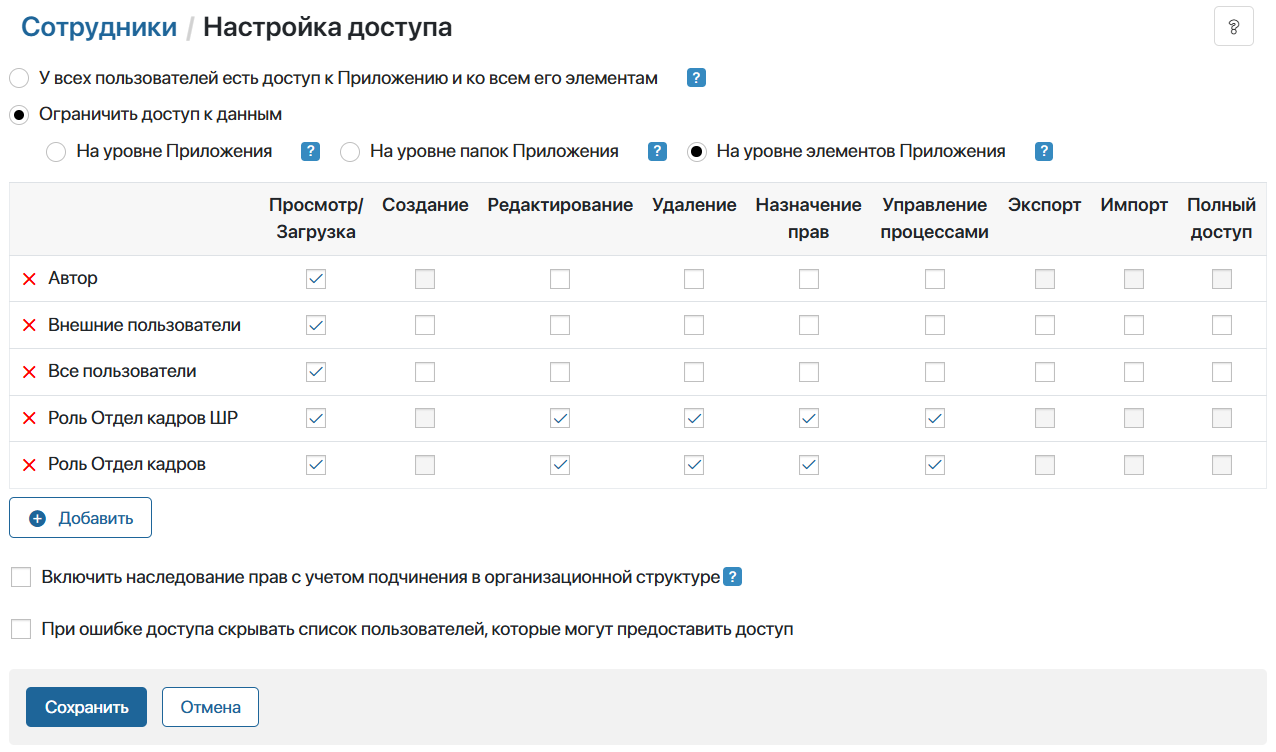Uncheck Удаление for Роль Отдел кадров ШР

[694, 418]
